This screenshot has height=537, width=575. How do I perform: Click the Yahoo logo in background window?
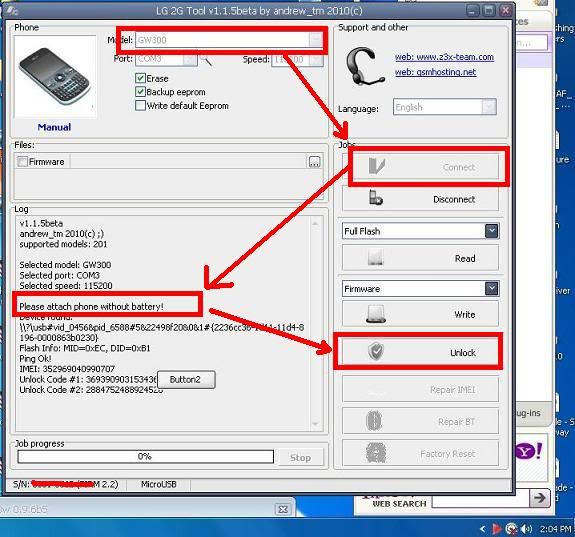(528, 451)
